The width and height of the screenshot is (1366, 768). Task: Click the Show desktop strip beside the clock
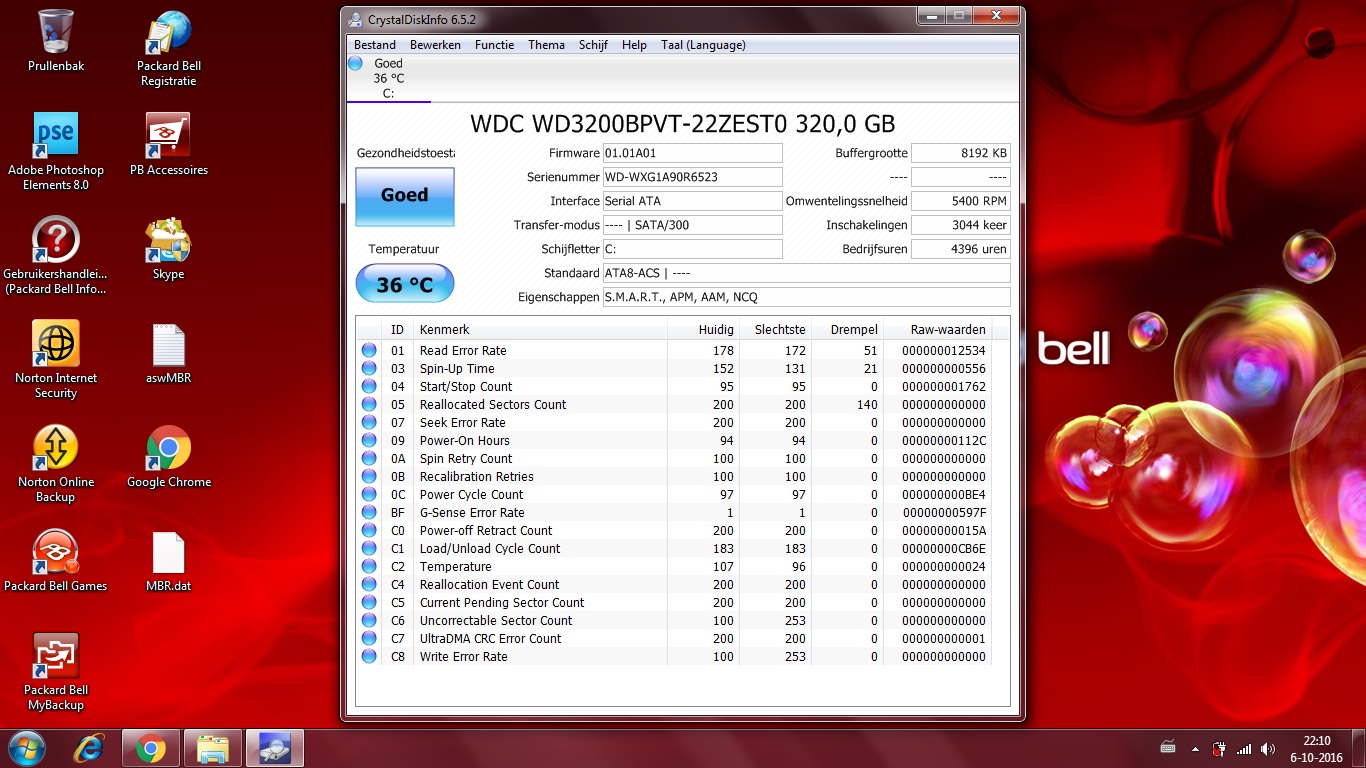click(1358, 748)
